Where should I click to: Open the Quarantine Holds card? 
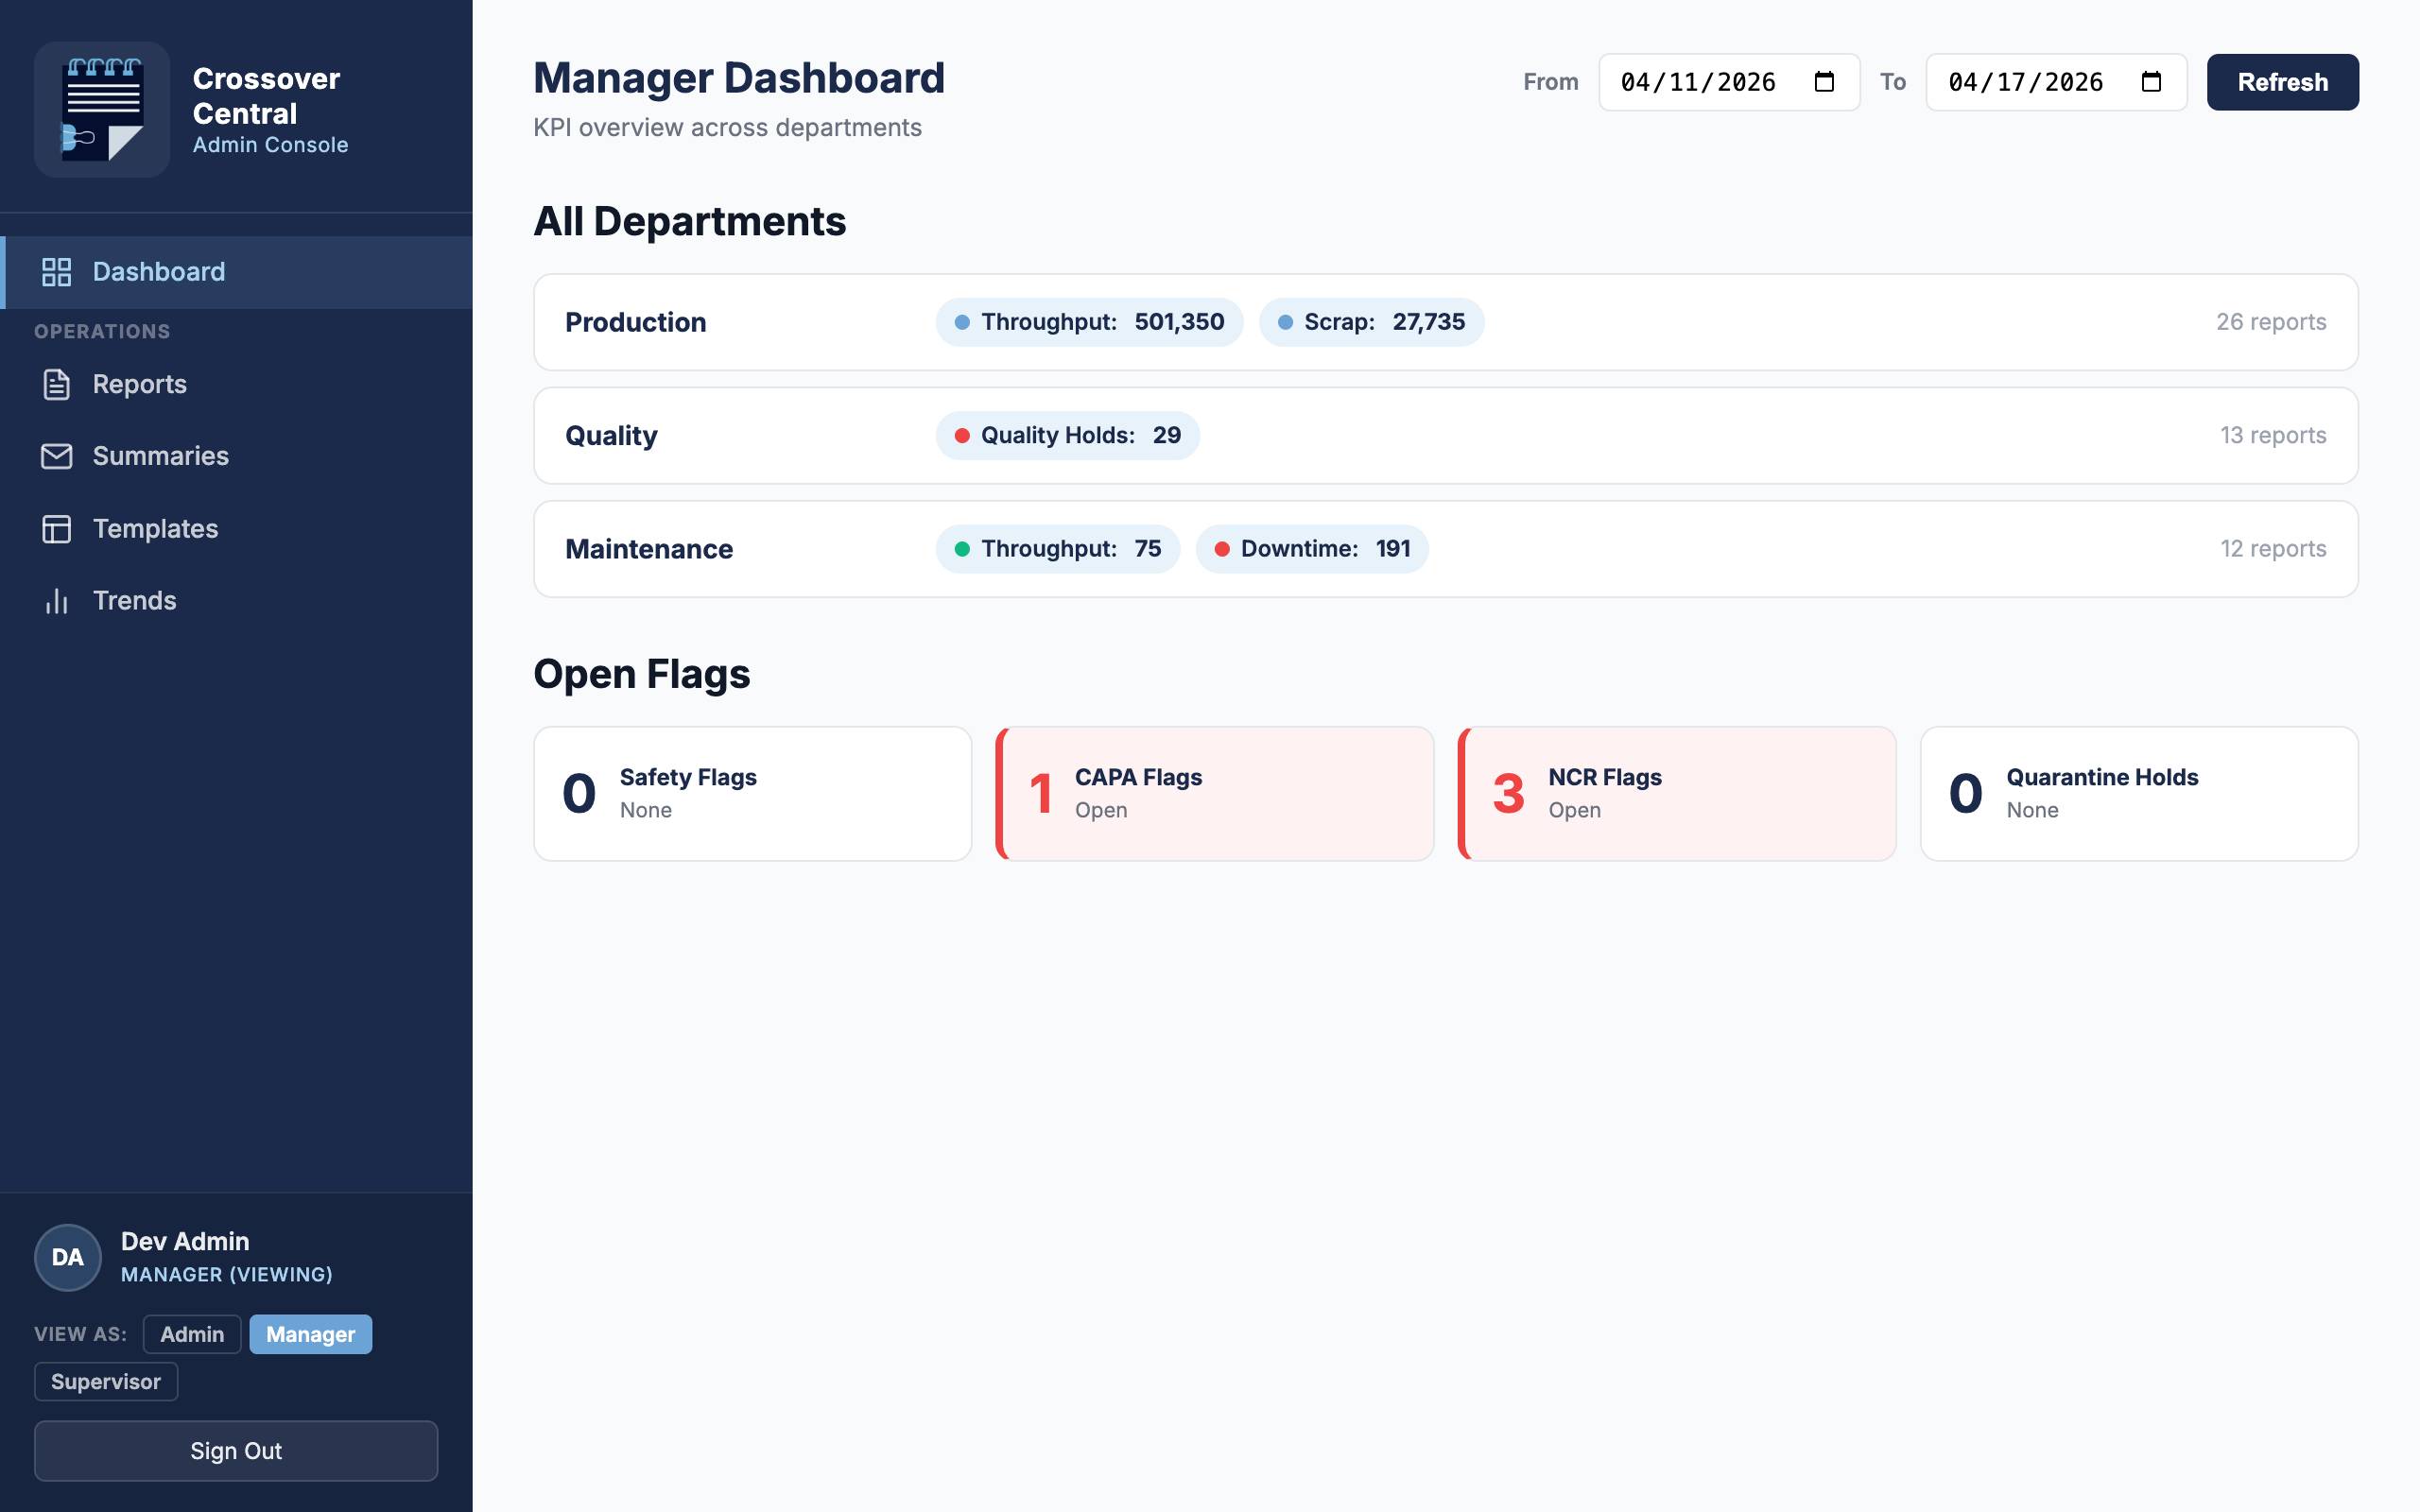point(2139,794)
